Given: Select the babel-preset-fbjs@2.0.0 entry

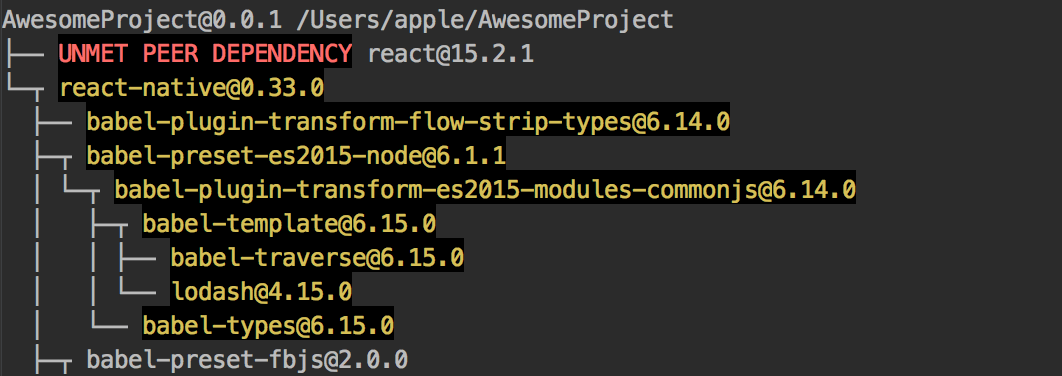Looking at the screenshot, I should tap(247, 360).
